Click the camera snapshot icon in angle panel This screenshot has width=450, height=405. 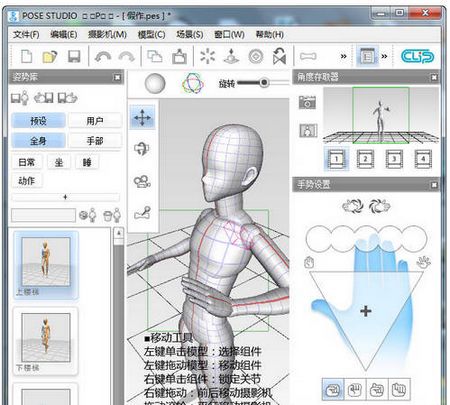point(307,102)
